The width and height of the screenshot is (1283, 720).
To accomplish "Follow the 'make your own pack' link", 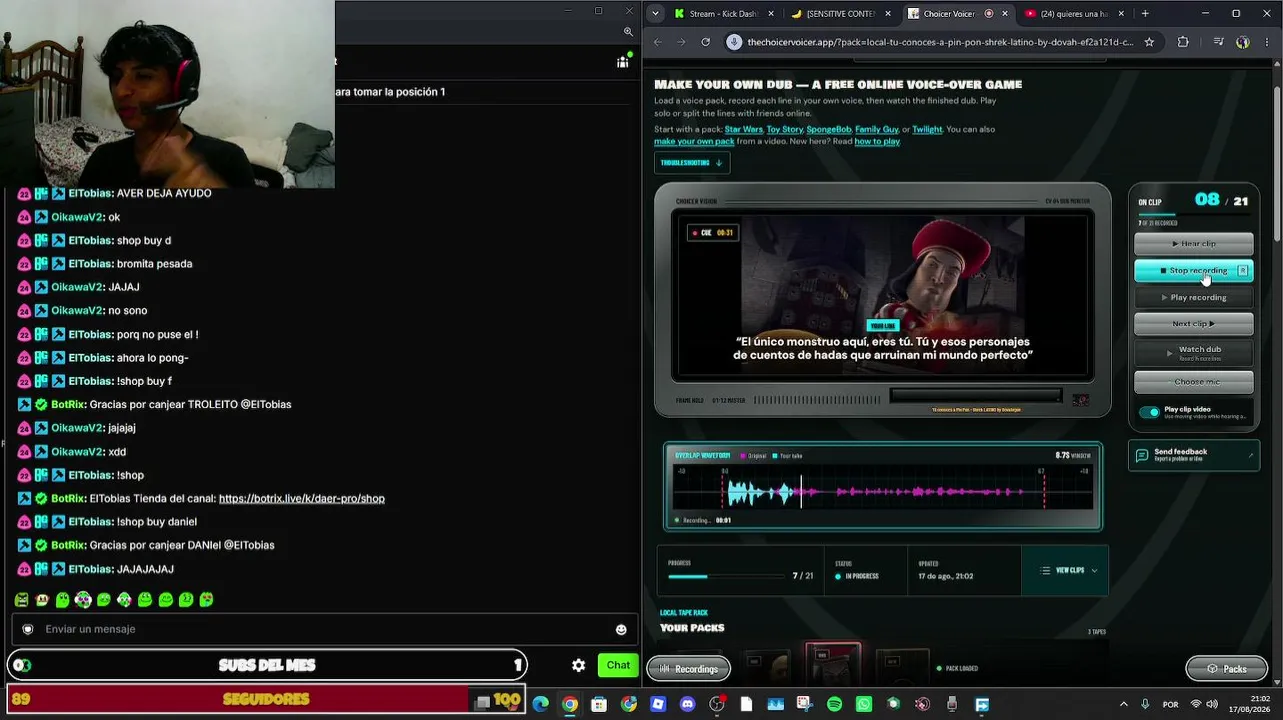I will pos(694,142).
